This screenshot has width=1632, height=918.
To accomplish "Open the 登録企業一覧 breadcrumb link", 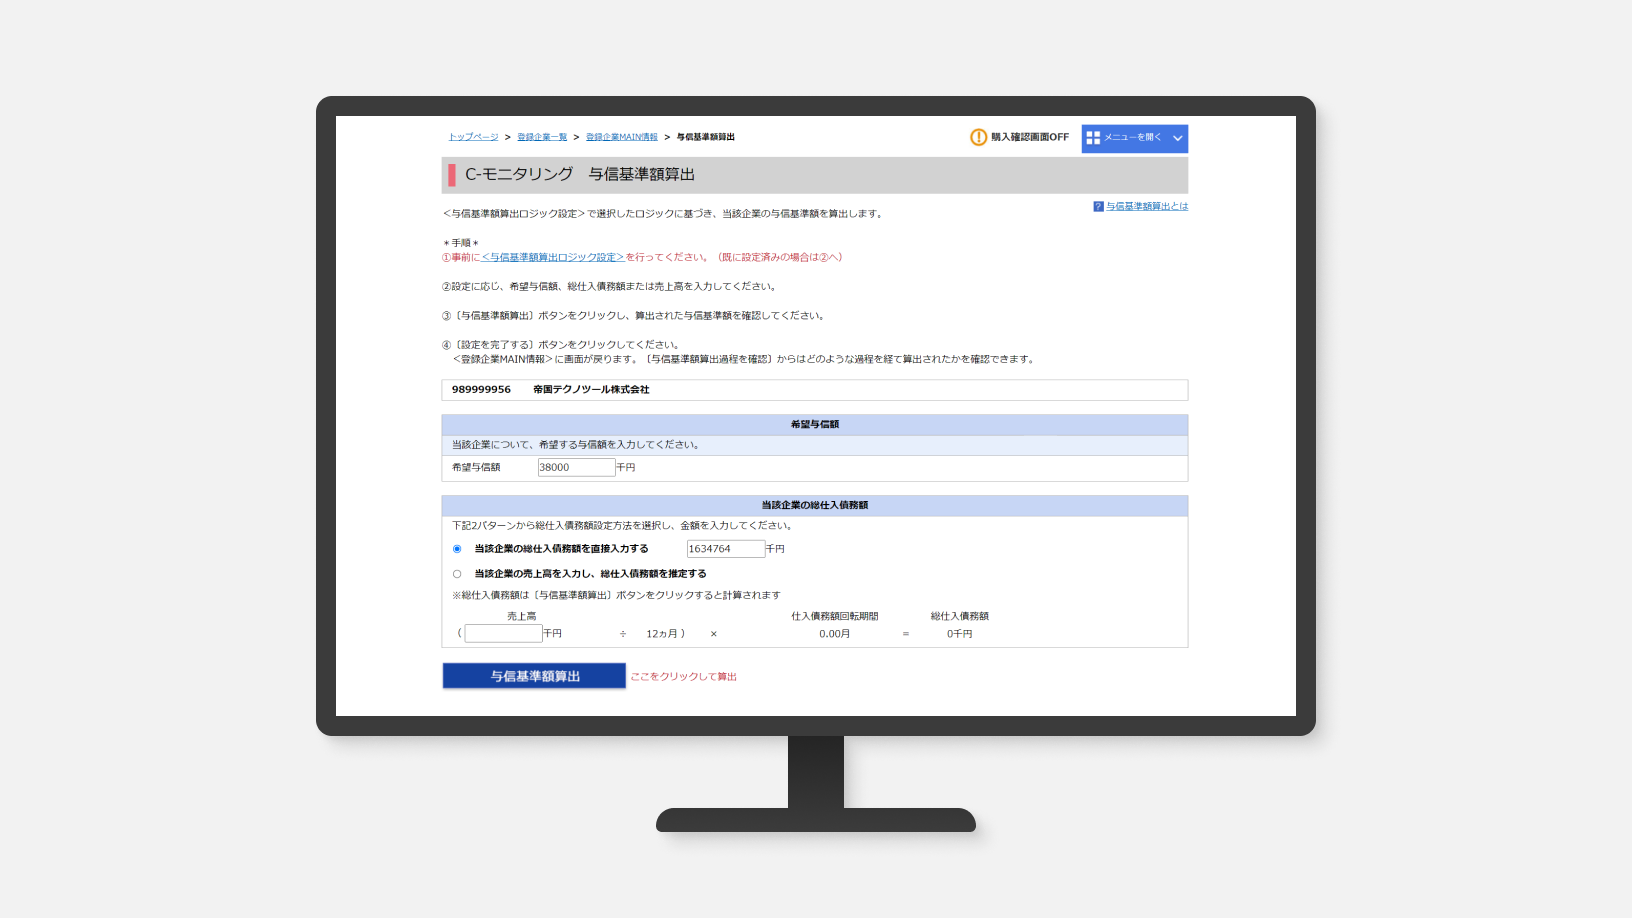I will point(542,137).
